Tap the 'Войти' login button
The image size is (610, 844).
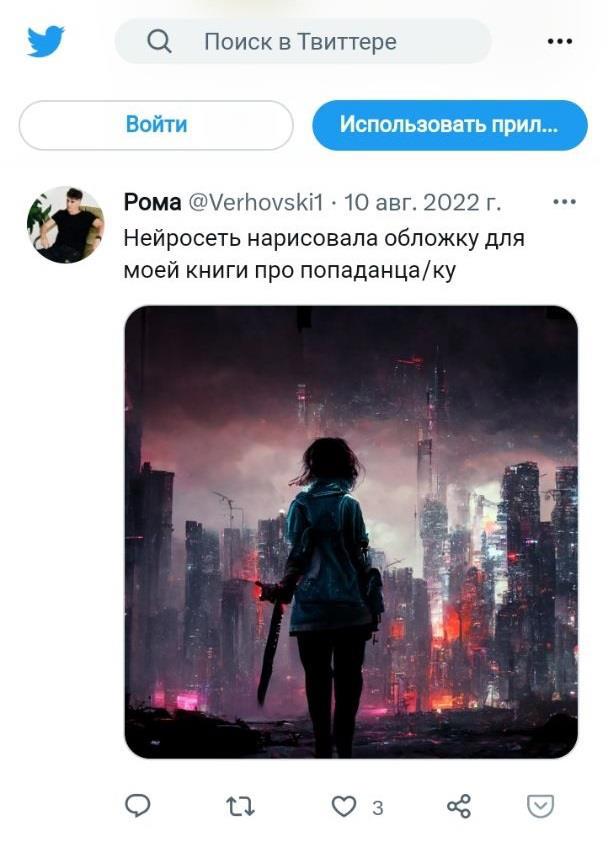click(x=156, y=125)
